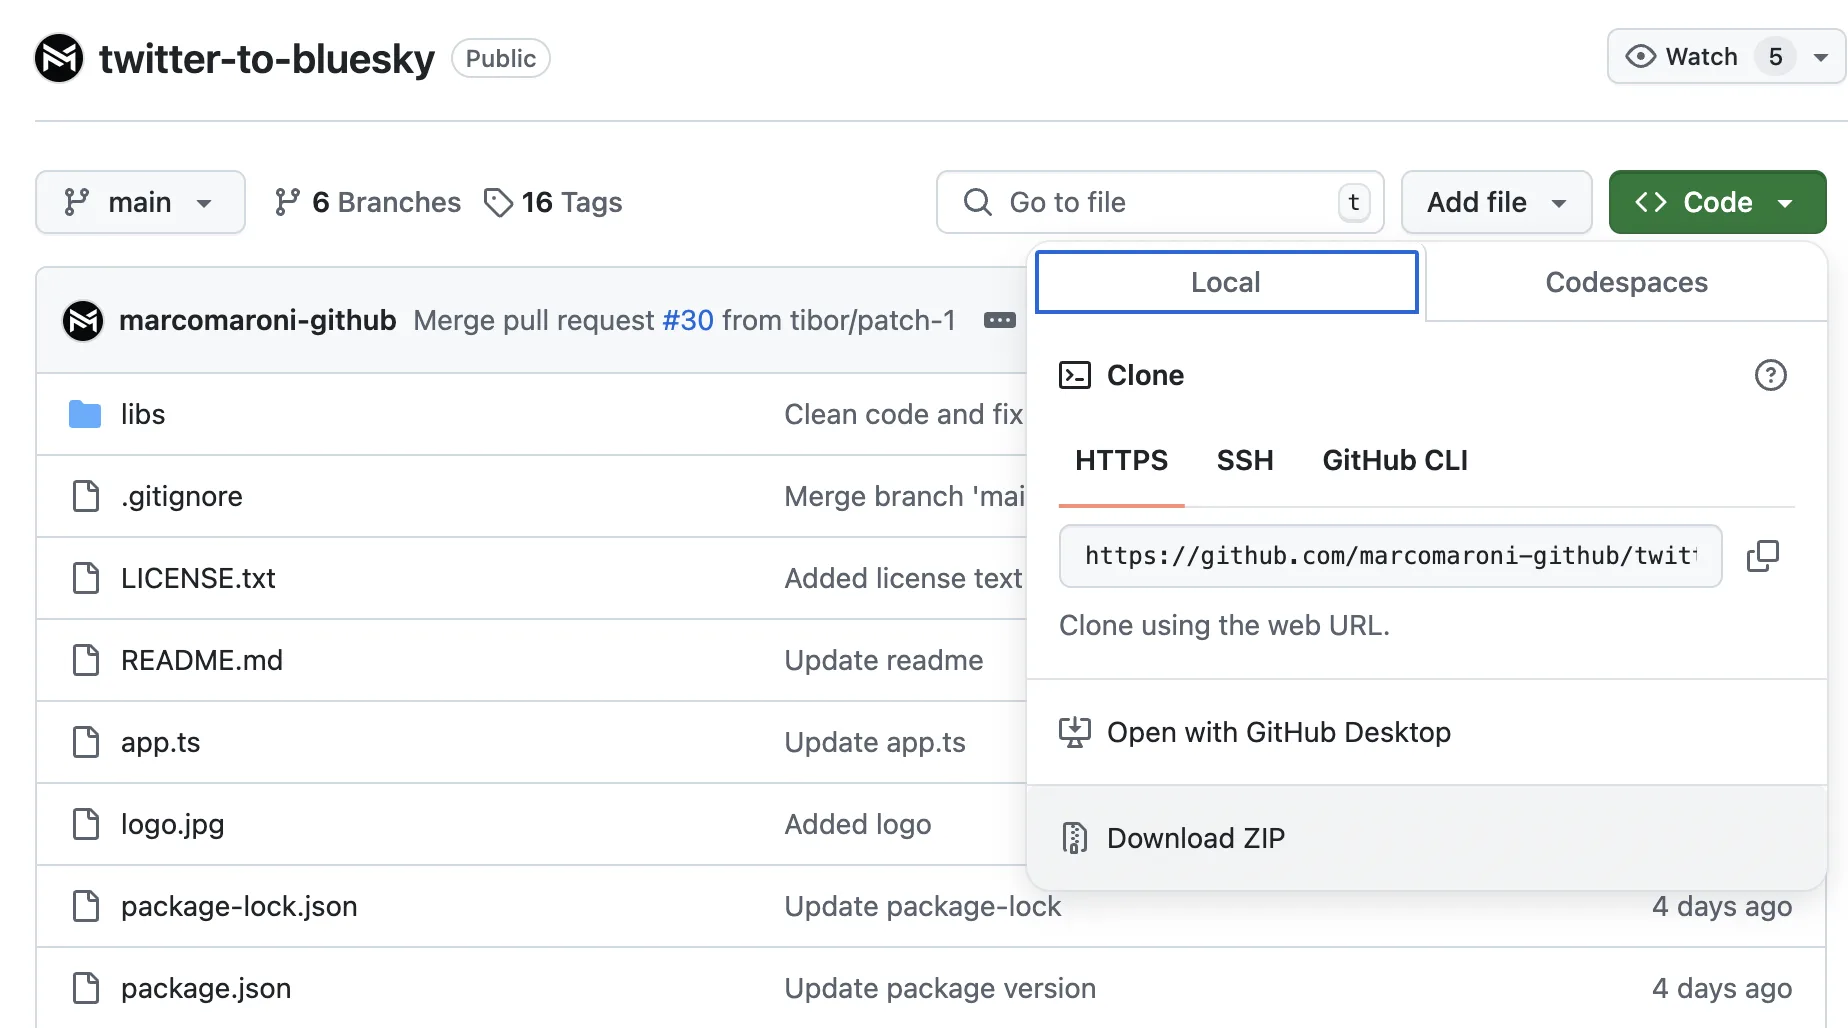Open 'Added logo' commit message
1848x1028 pixels.
(858, 824)
